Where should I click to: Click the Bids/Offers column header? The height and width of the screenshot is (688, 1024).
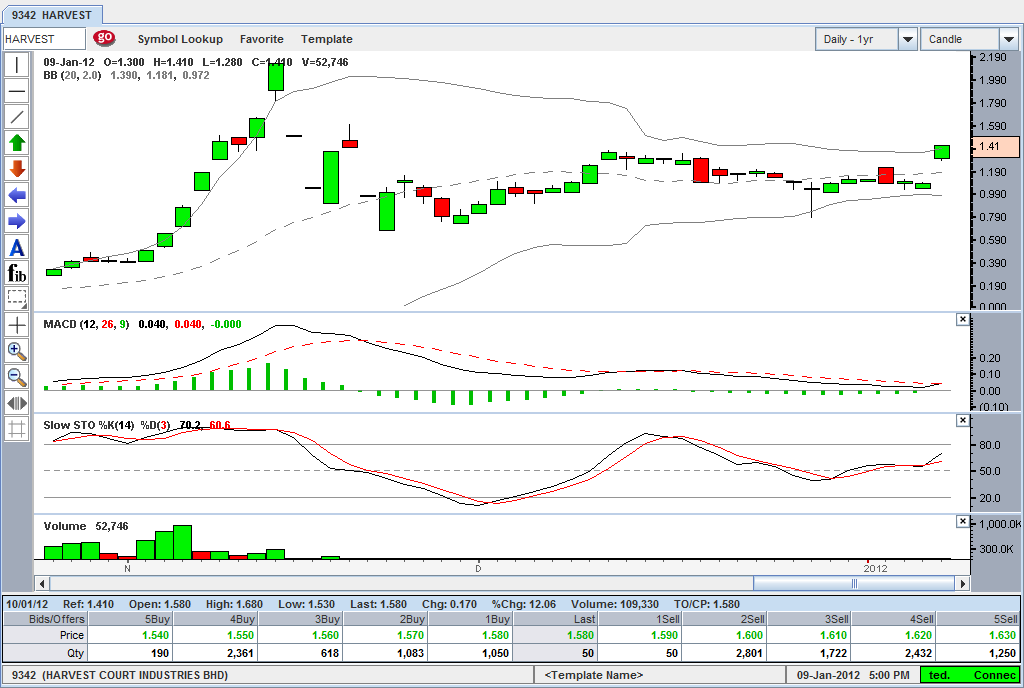tap(46, 619)
